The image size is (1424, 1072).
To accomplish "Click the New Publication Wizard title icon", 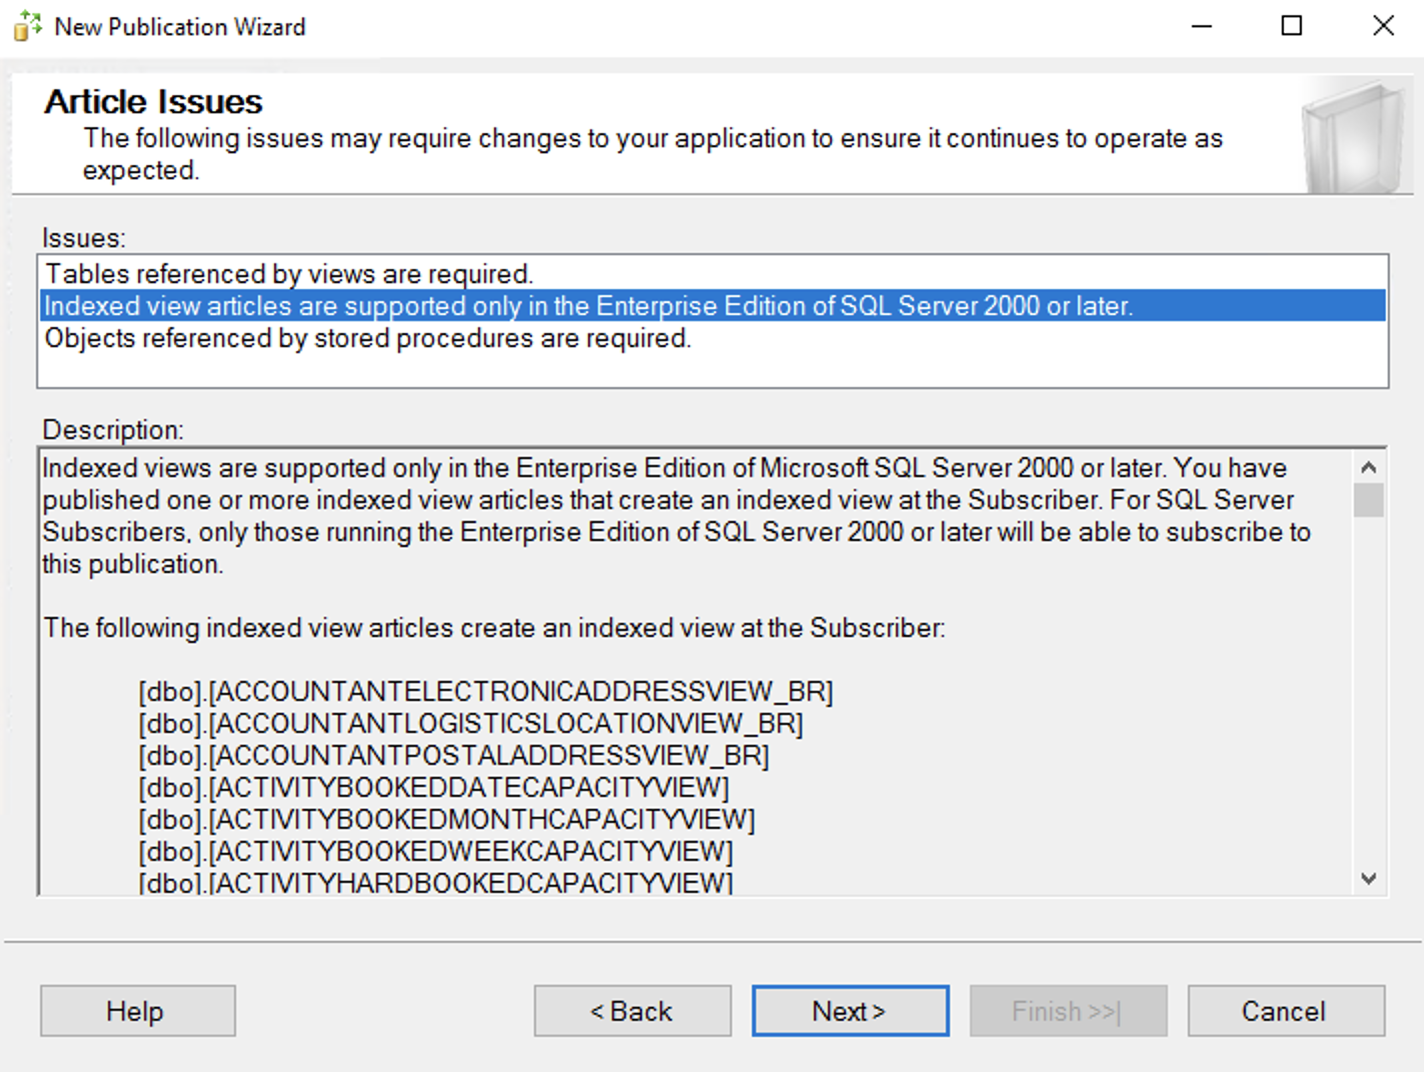I will [x=27, y=26].
